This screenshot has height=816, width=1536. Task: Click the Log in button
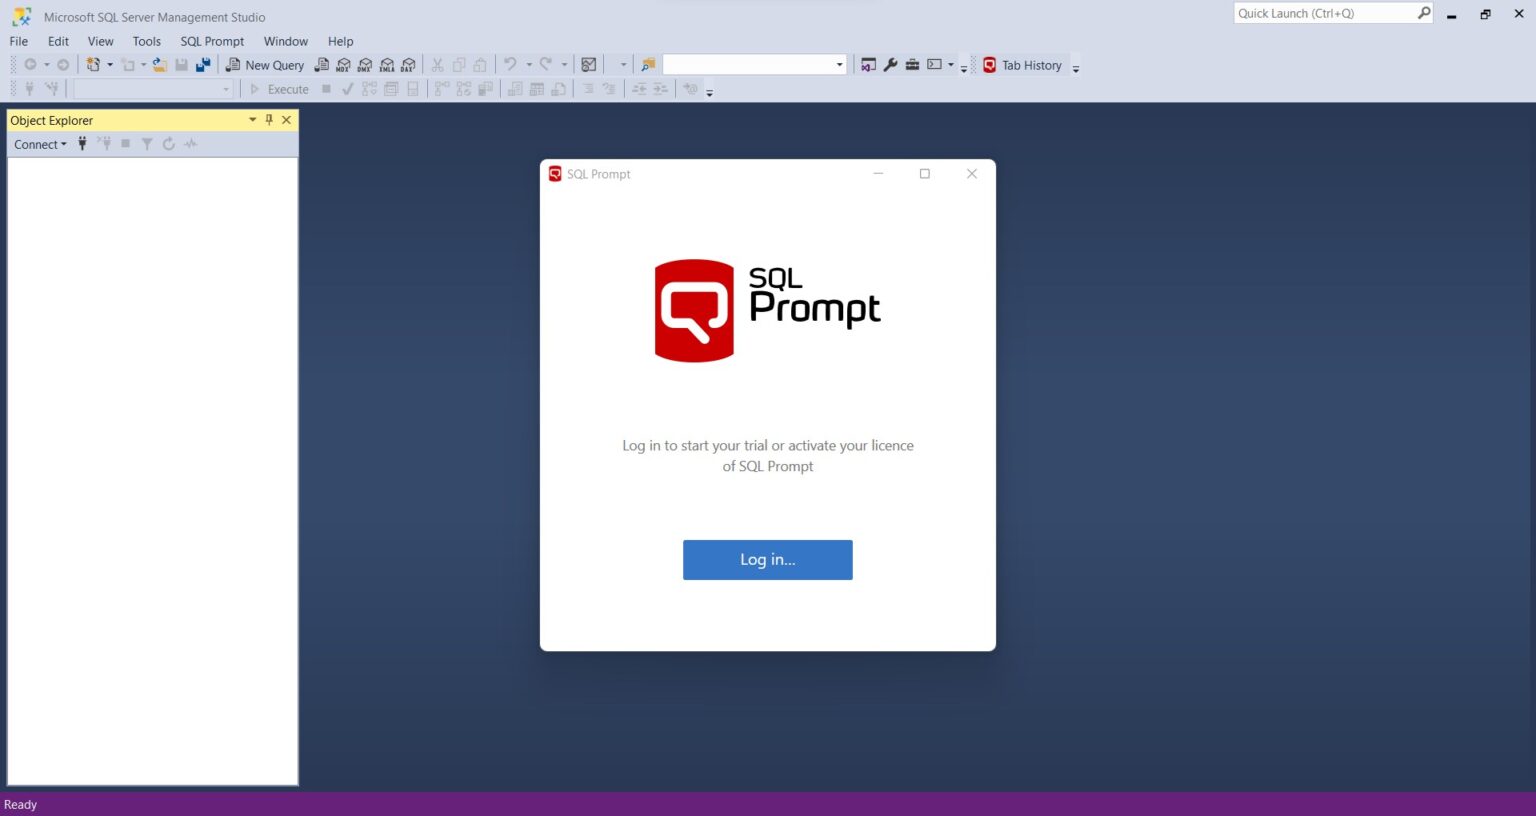point(767,559)
